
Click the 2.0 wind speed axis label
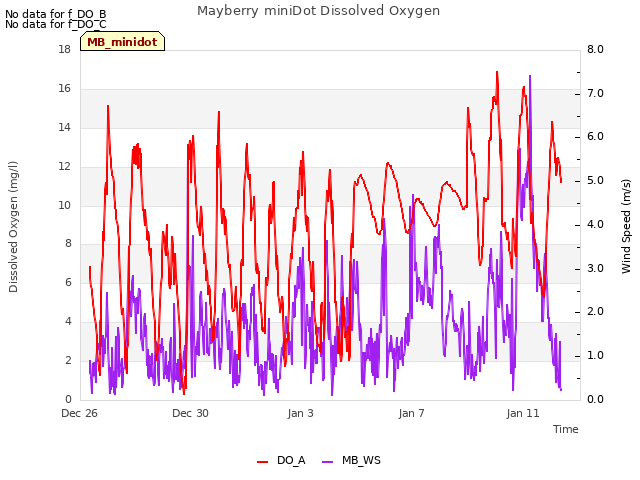(596, 311)
